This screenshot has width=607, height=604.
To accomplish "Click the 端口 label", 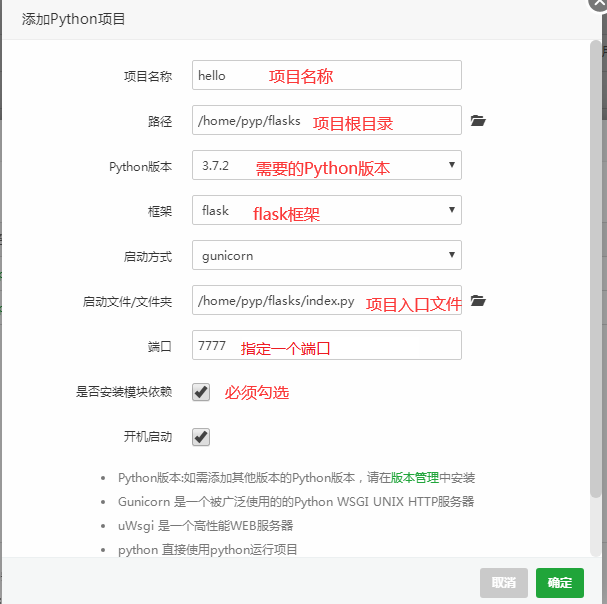I will [x=160, y=347].
